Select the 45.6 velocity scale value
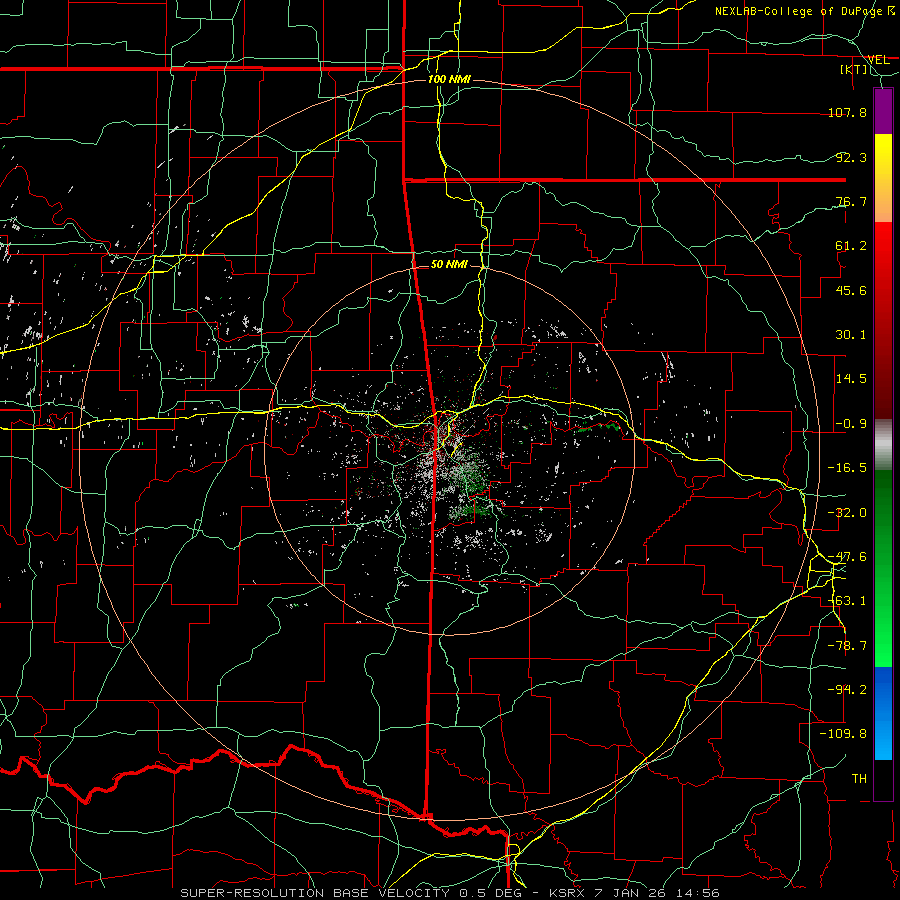 [851, 290]
